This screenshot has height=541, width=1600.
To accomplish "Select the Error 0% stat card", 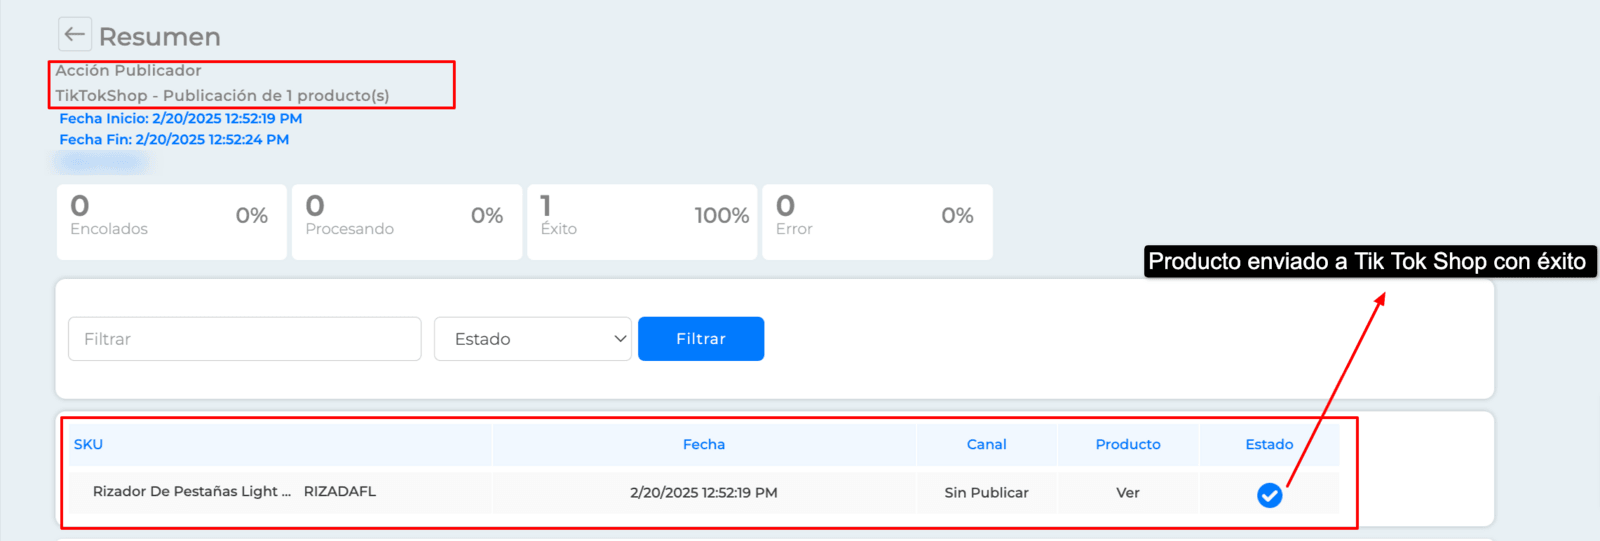I will 877,222.
